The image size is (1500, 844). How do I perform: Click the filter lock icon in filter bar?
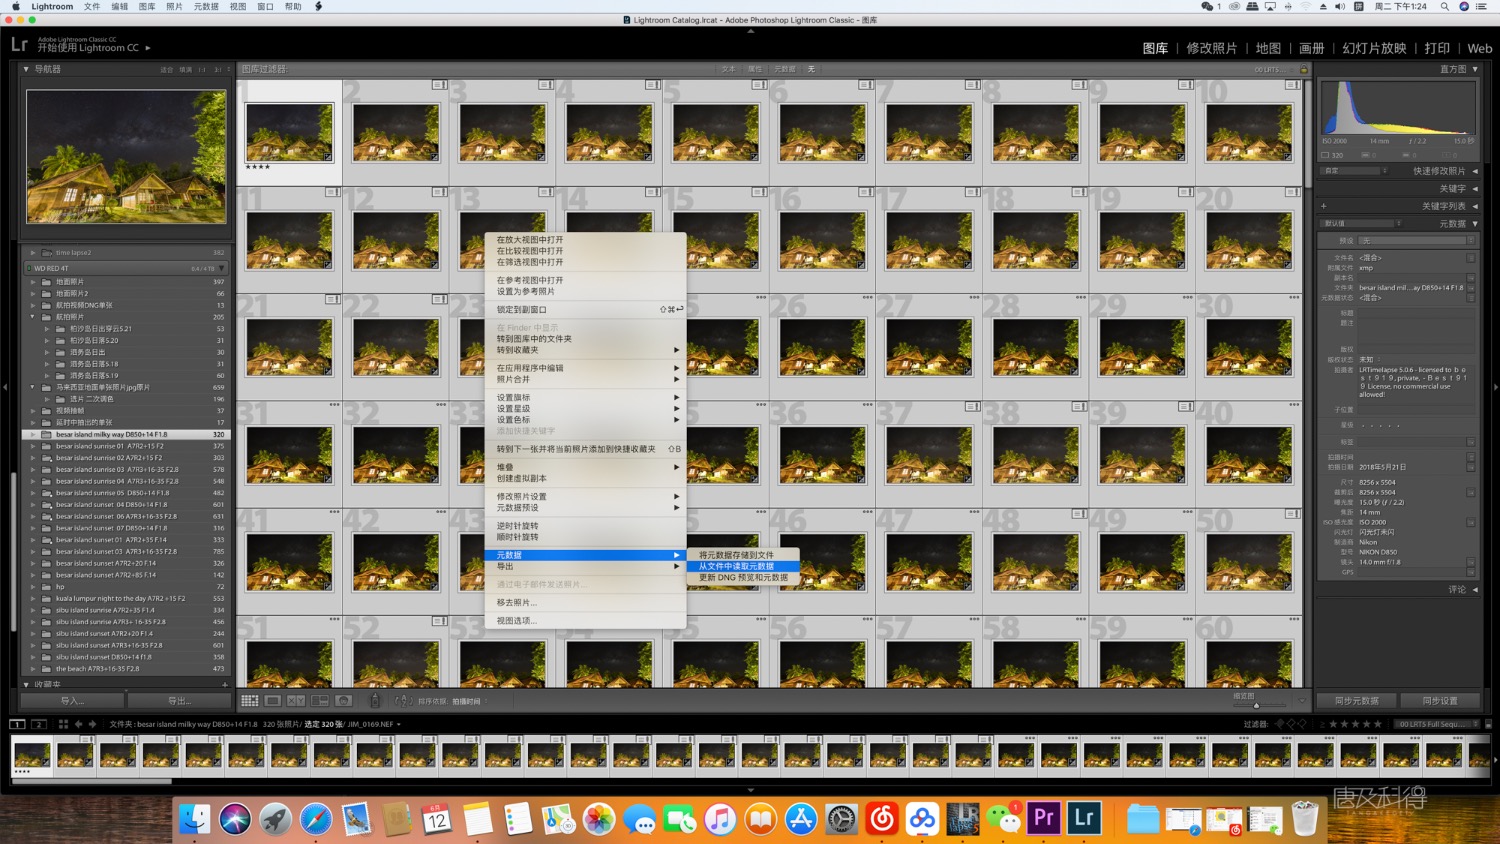[x=1303, y=69]
